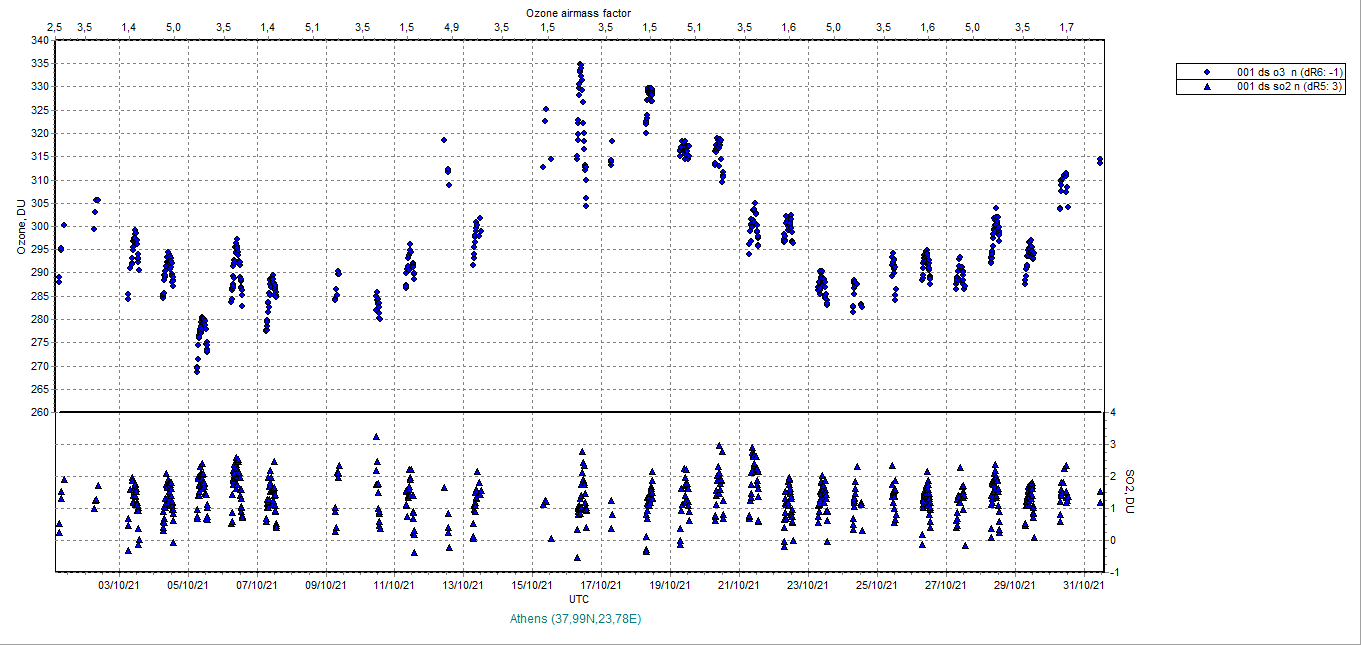The image size is (1361, 645).
Task: Click the blue diamond legend marker
Action: pos(1207,72)
